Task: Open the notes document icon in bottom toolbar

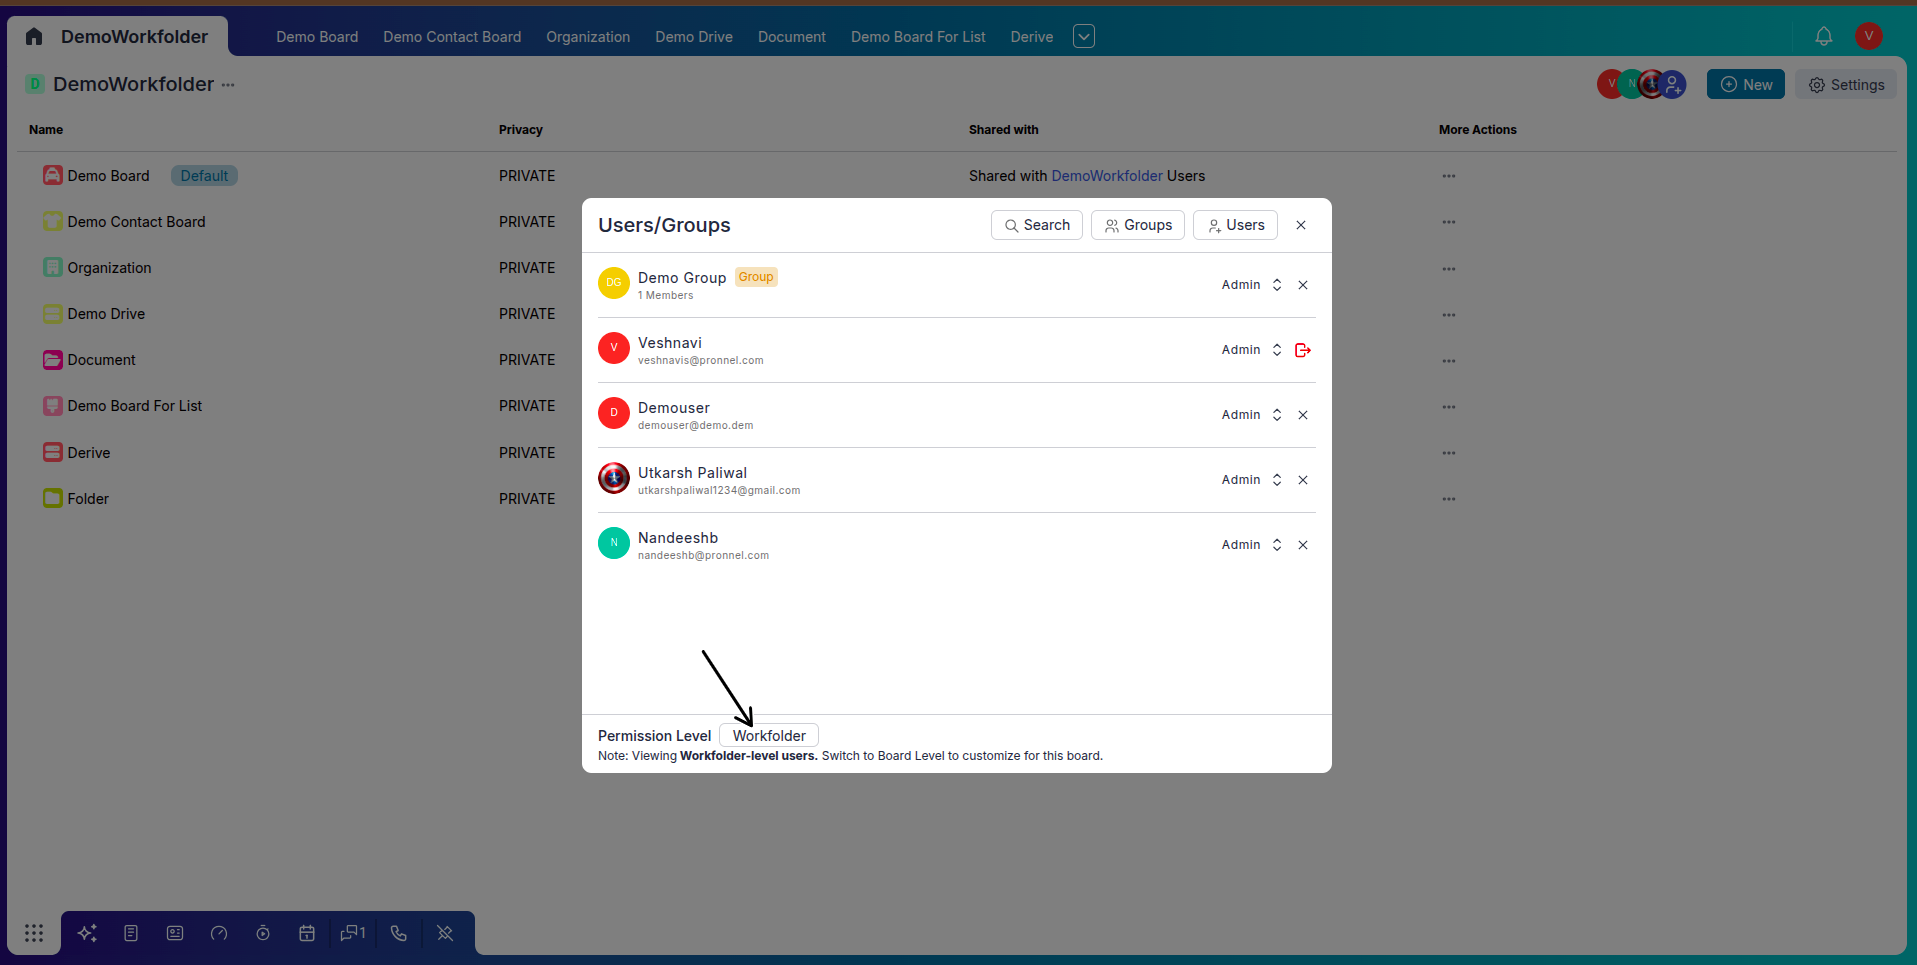Action: pos(131,933)
